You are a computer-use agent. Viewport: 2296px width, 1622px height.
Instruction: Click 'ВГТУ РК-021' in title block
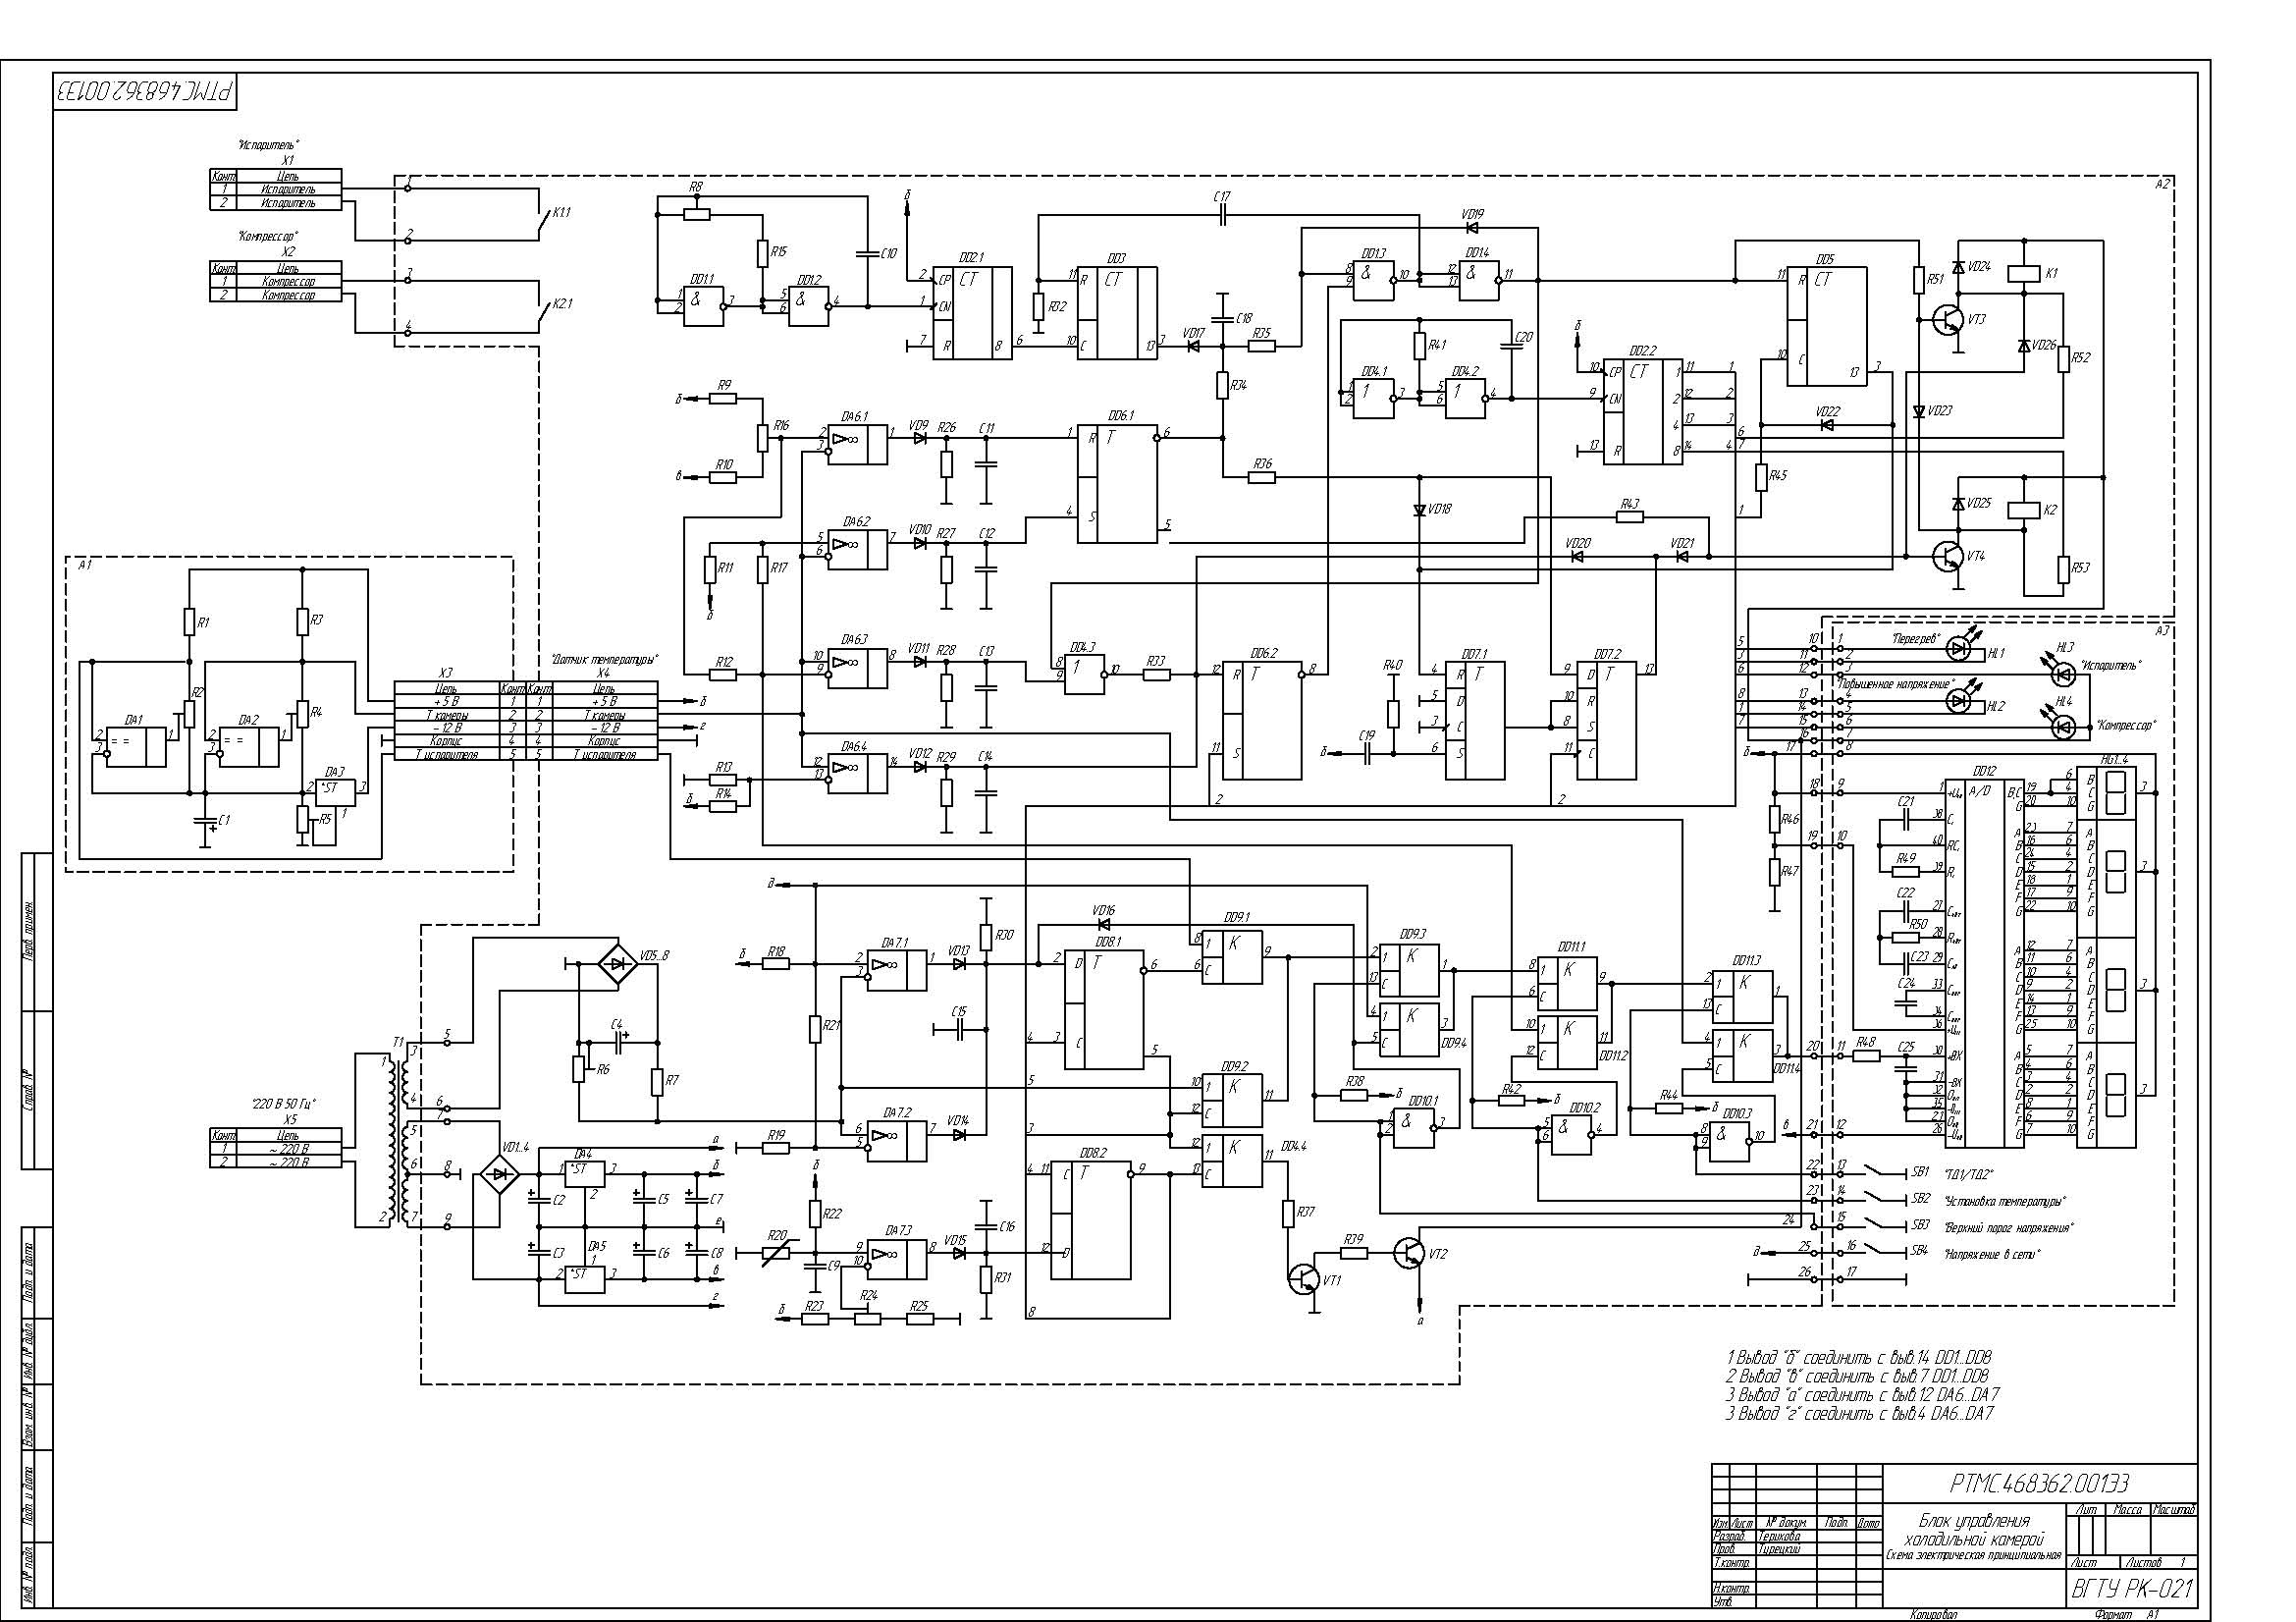pyautogui.click(x=2133, y=1589)
